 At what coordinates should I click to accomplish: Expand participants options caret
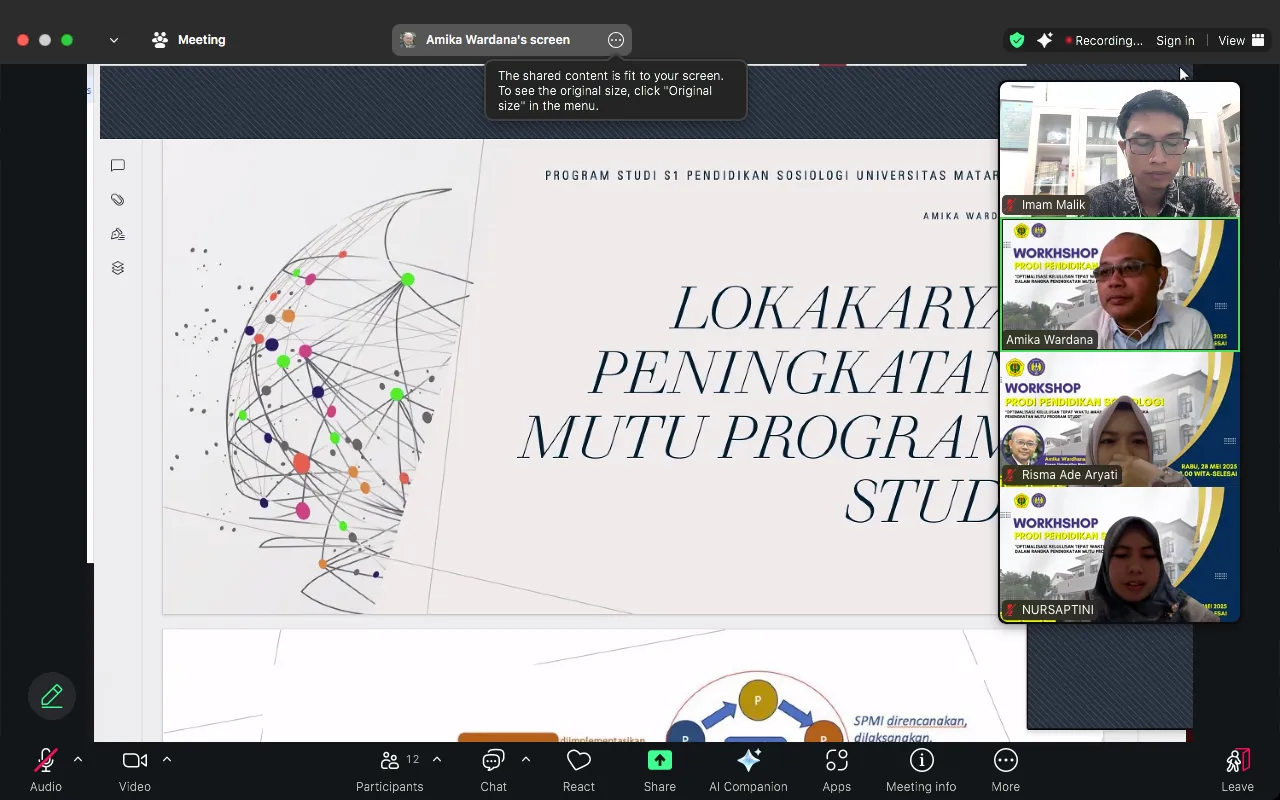pyautogui.click(x=437, y=760)
